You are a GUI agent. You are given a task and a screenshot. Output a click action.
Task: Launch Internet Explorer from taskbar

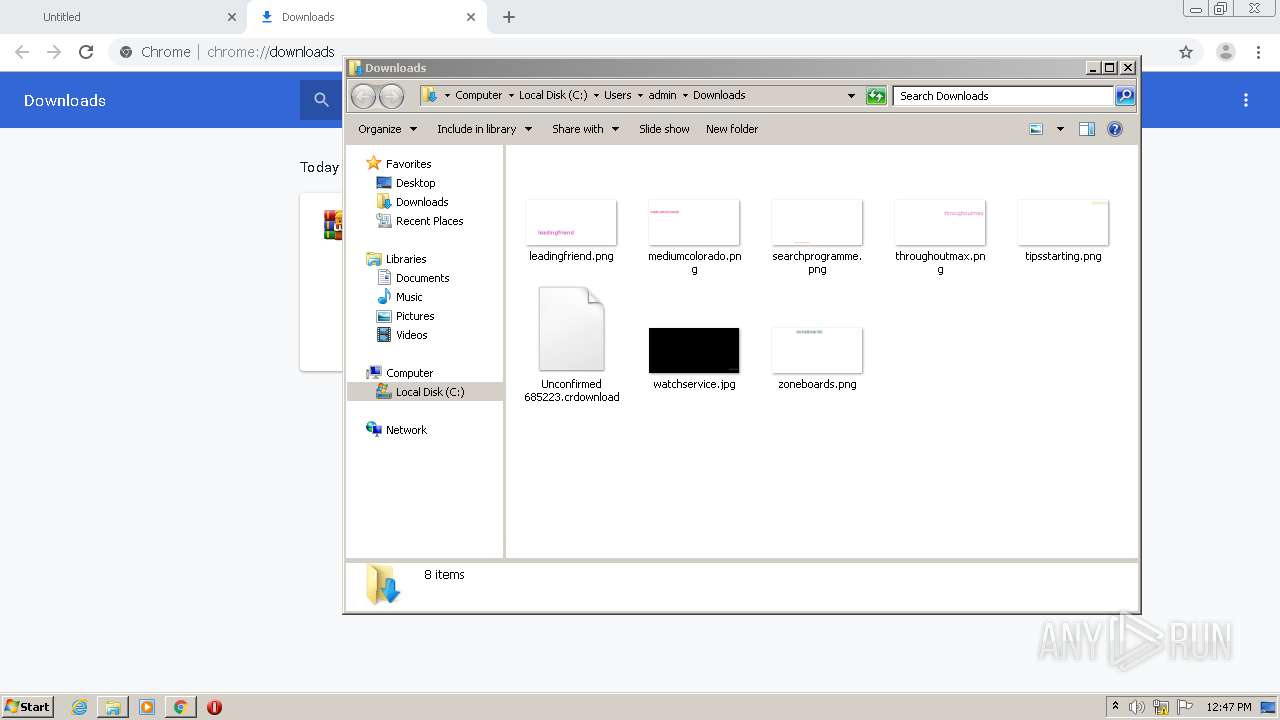(x=80, y=707)
